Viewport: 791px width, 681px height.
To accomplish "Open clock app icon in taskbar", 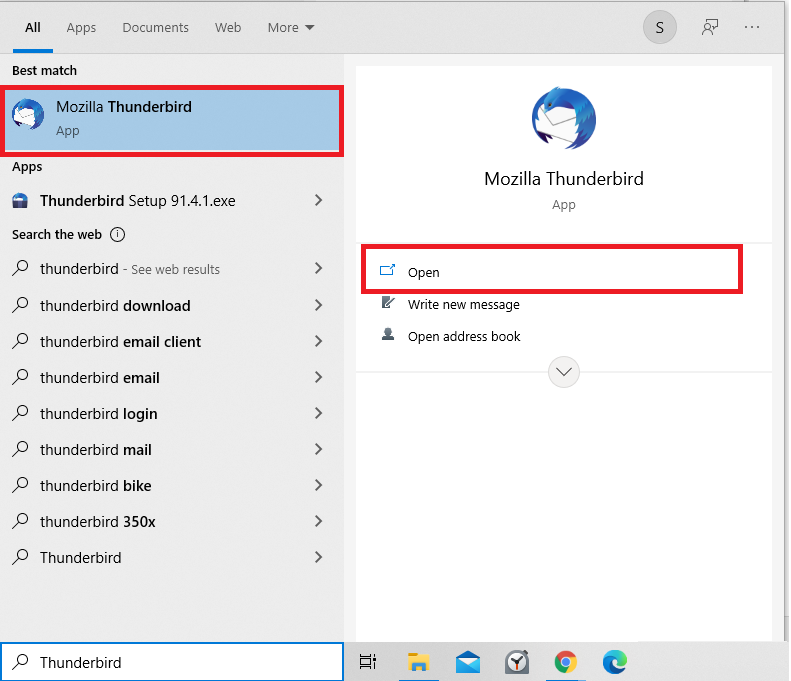I will click(x=517, y=662).
